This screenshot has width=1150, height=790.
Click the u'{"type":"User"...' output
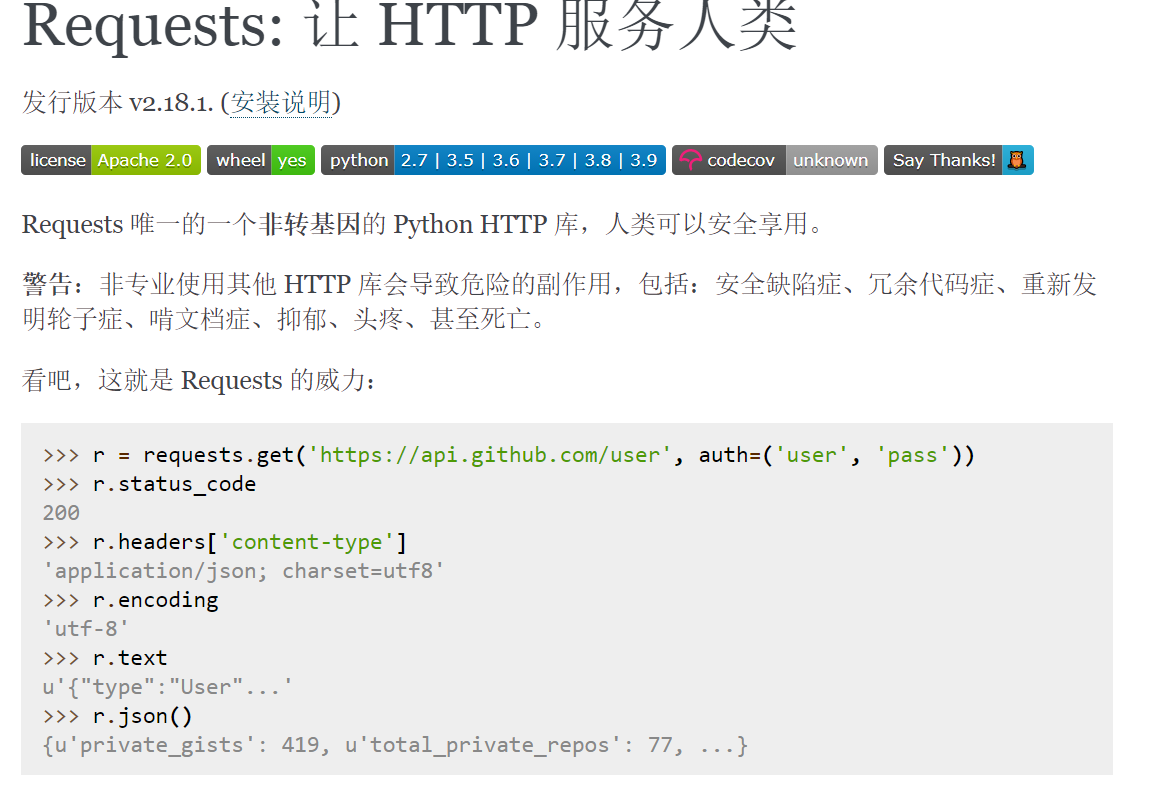click(167, 687)
